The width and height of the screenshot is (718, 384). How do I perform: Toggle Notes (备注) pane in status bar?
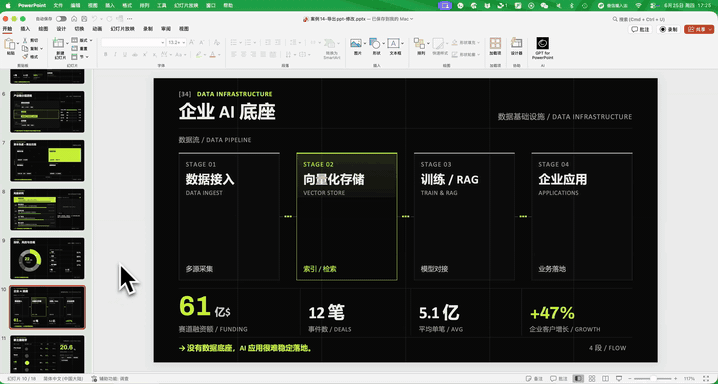pos(533,379)
